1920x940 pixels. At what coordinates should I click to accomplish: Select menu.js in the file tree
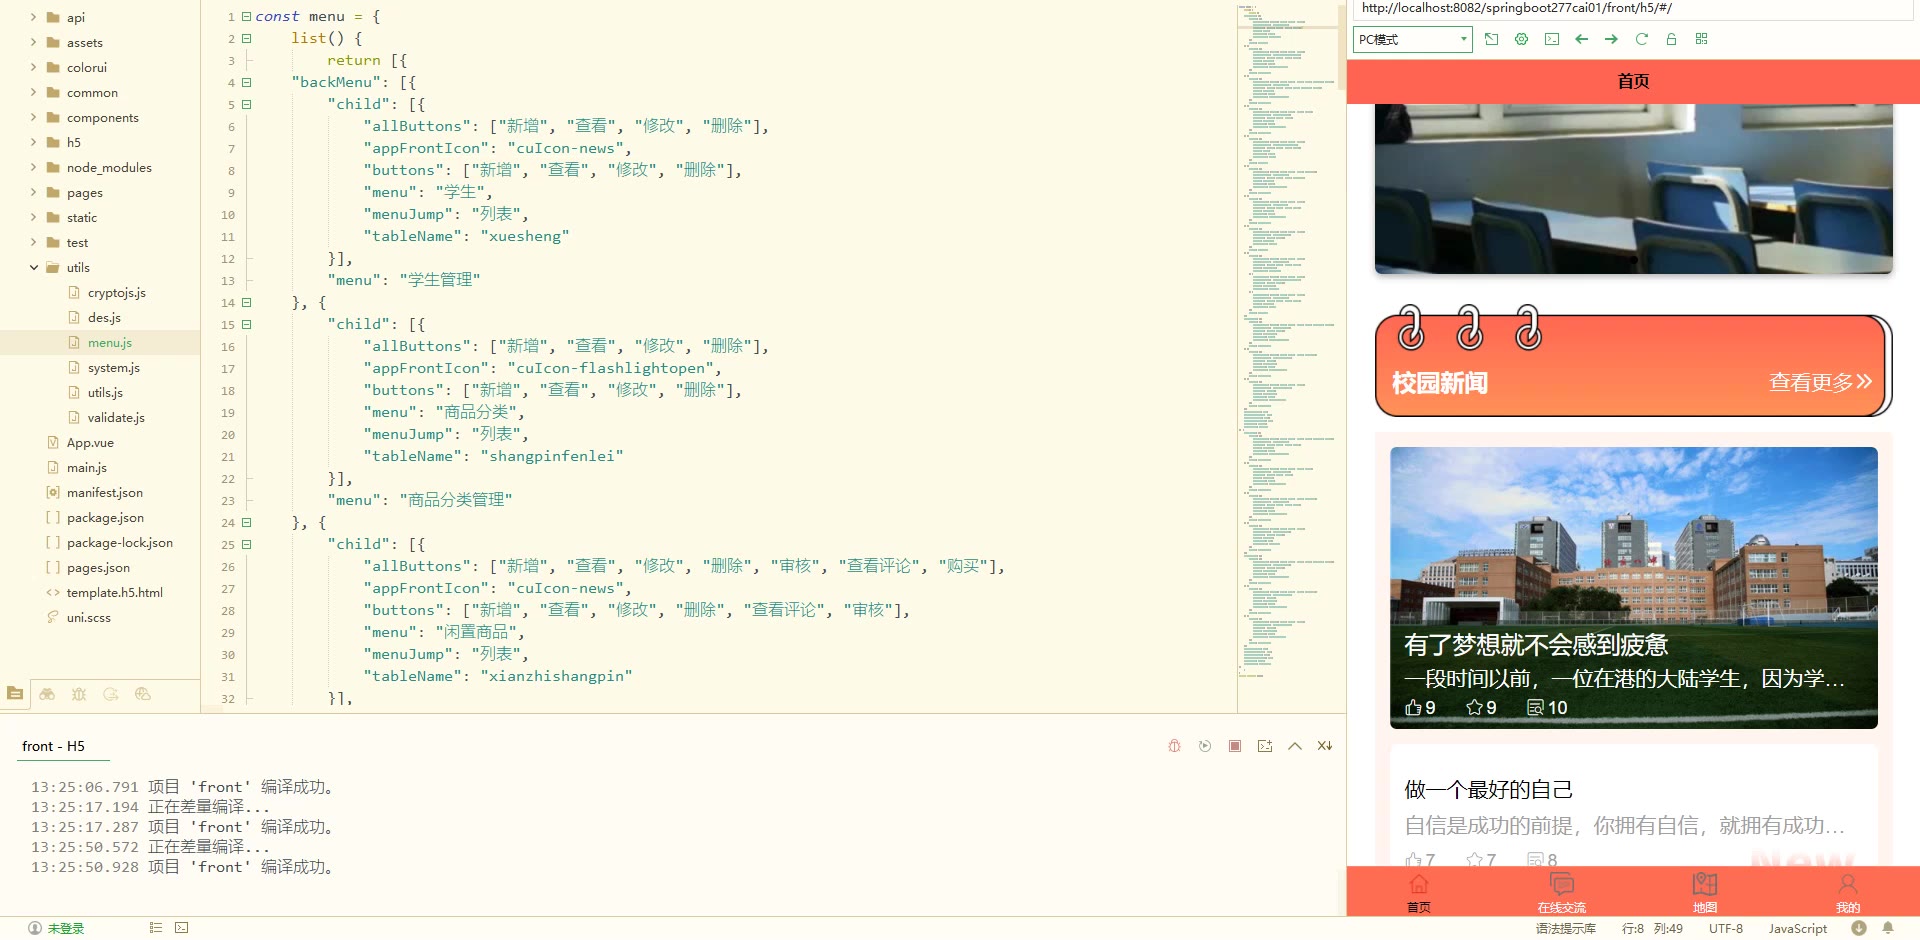coord(109,342)
